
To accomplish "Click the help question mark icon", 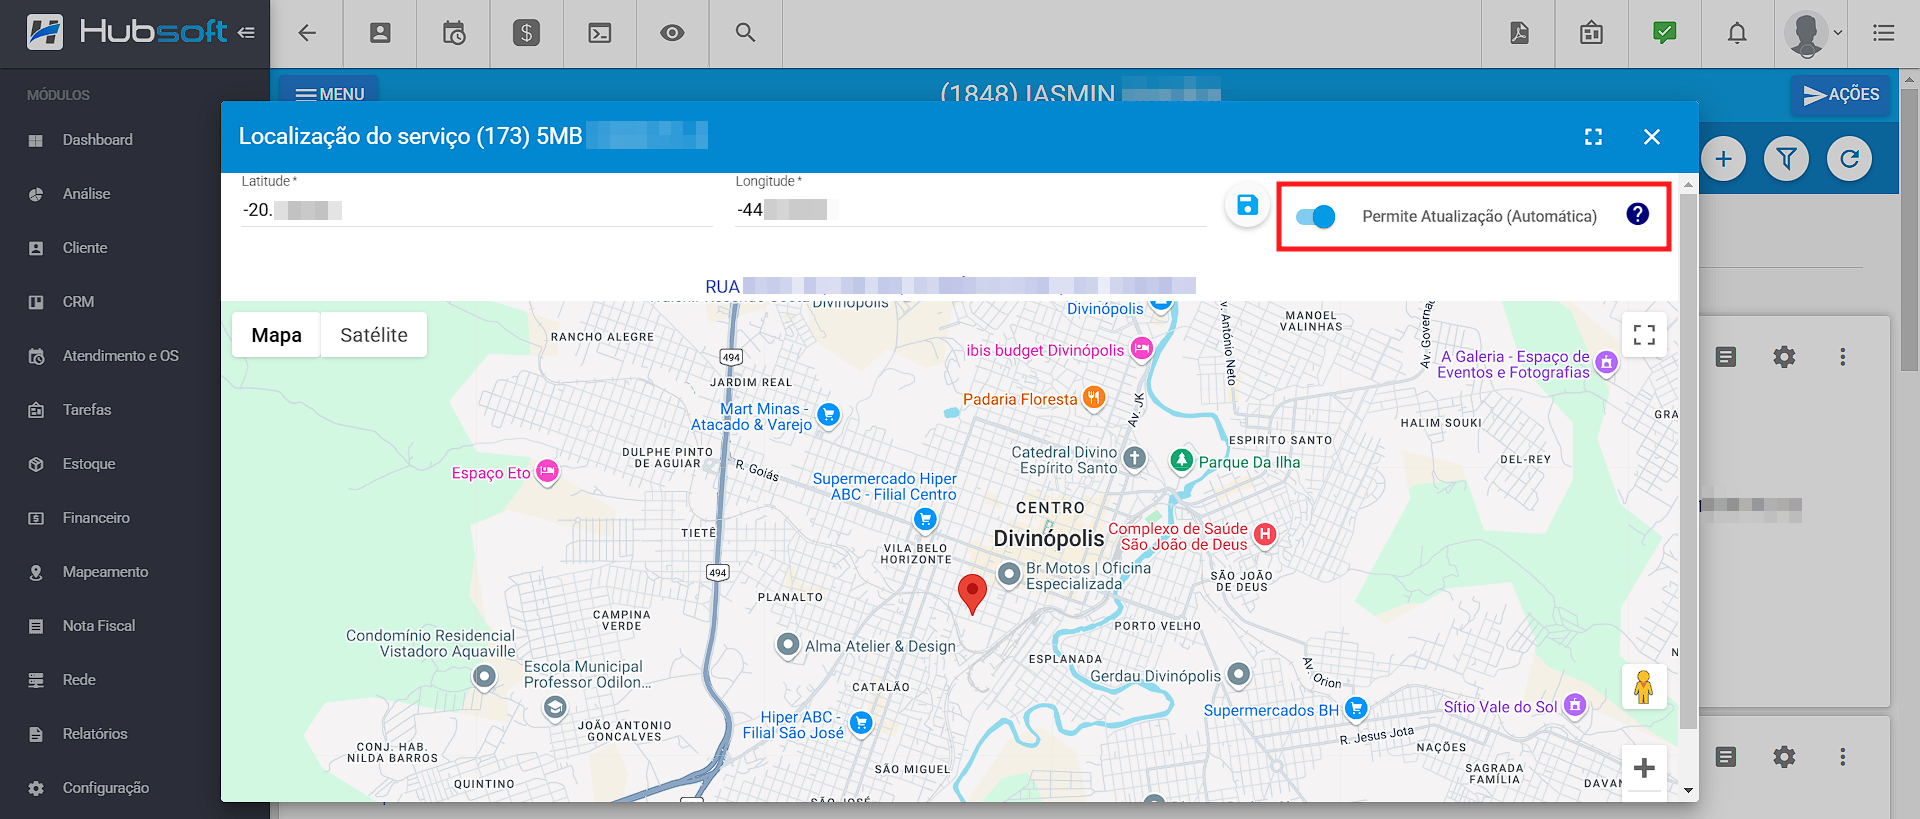I will tap(1637, 214).
